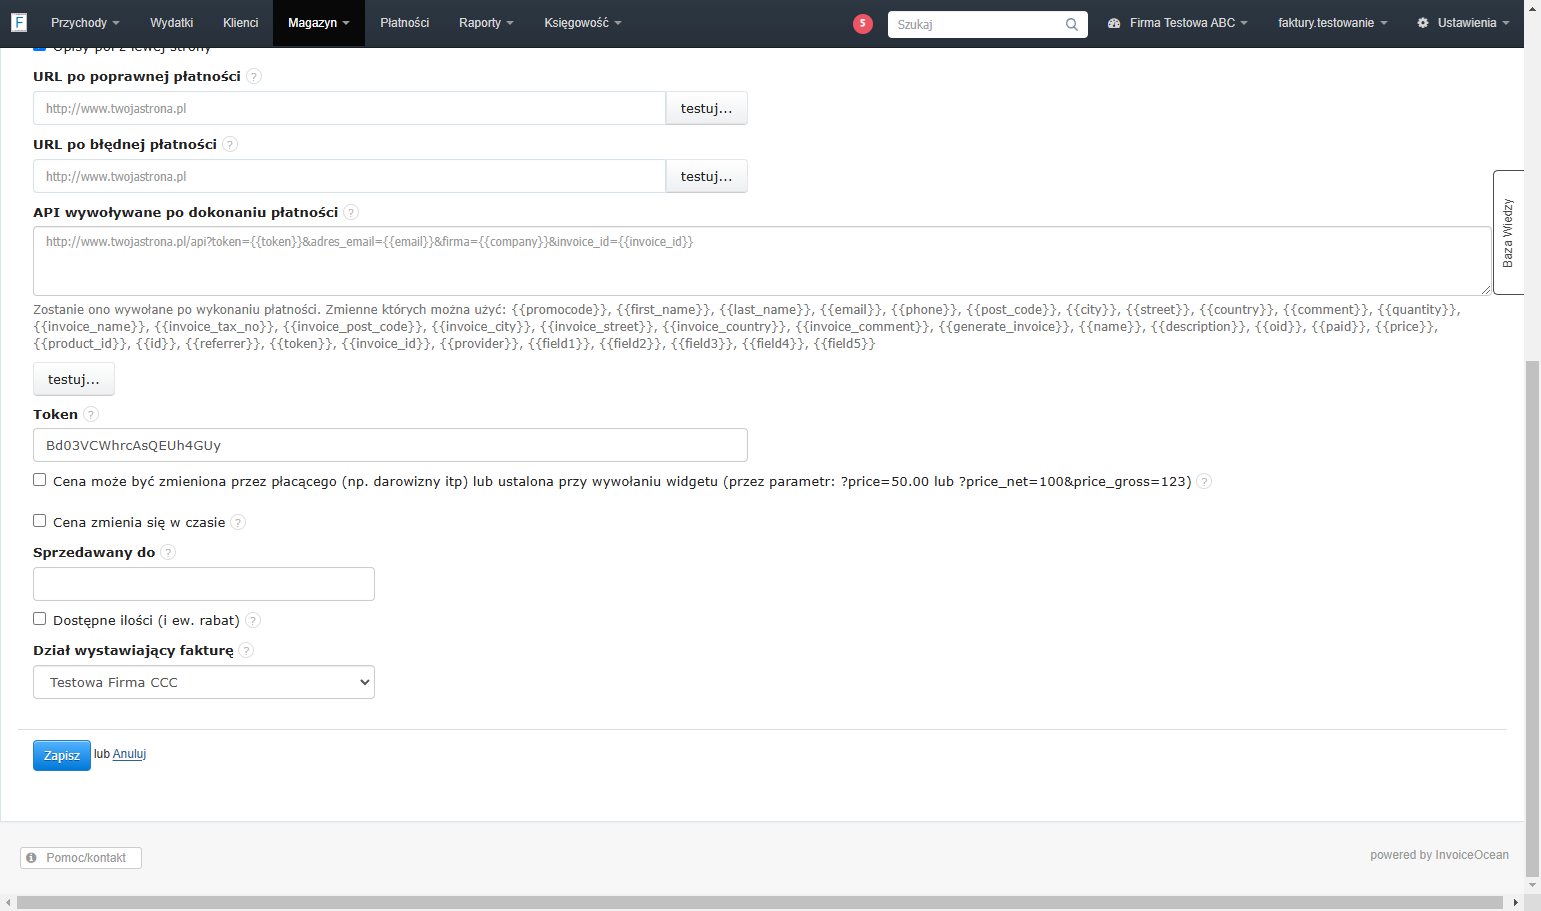Click the vertical scrollbar thumb
The height and width of the screenshot is (911, 1541).
(1532, 618)
